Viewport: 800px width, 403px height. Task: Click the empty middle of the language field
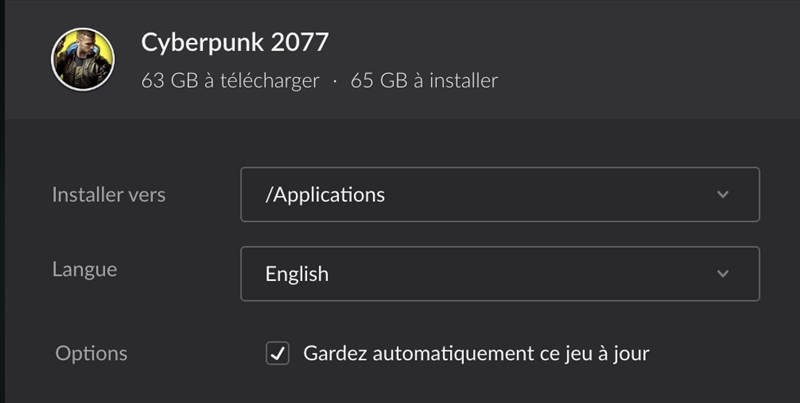pyautogui.click(x=520, y=273)
